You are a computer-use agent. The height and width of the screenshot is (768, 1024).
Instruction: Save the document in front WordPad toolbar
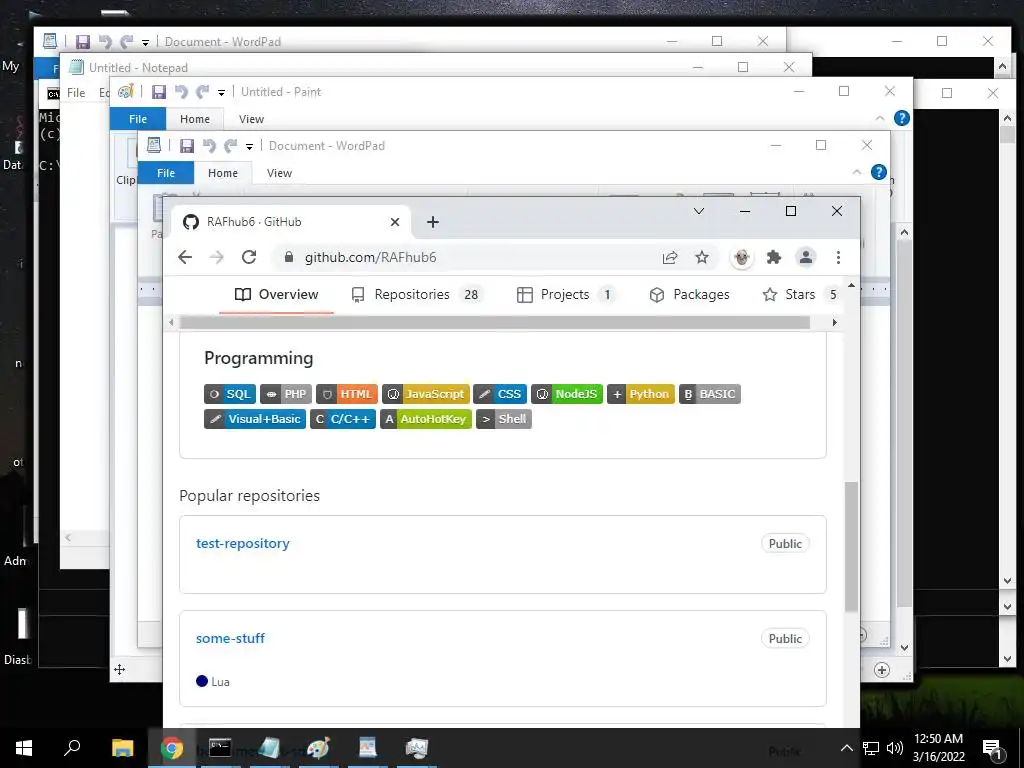click(187, 146)
